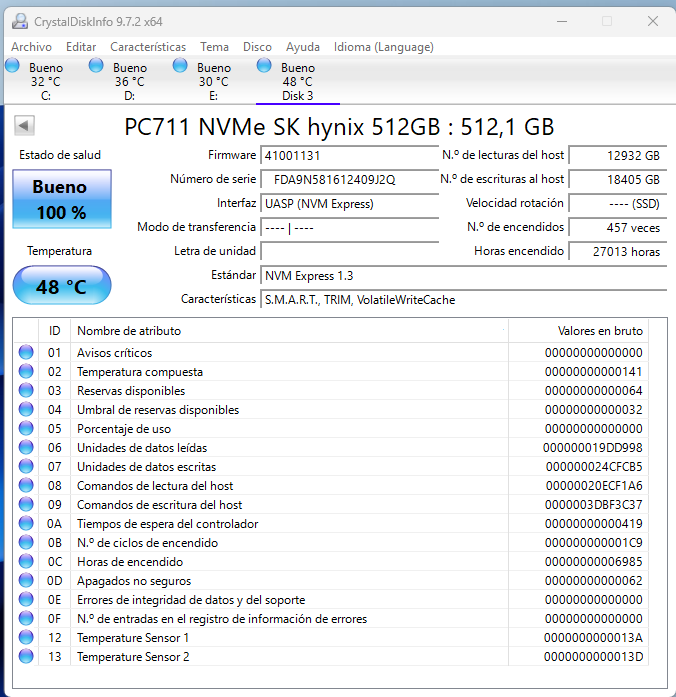Click the 48 °C temperature button

62,285
